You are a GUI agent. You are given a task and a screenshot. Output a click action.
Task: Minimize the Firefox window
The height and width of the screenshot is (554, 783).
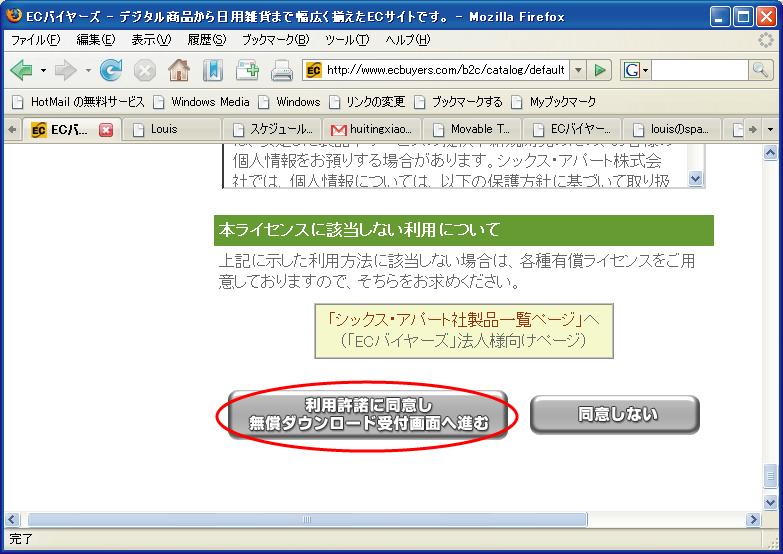click(x=720, y=17)
